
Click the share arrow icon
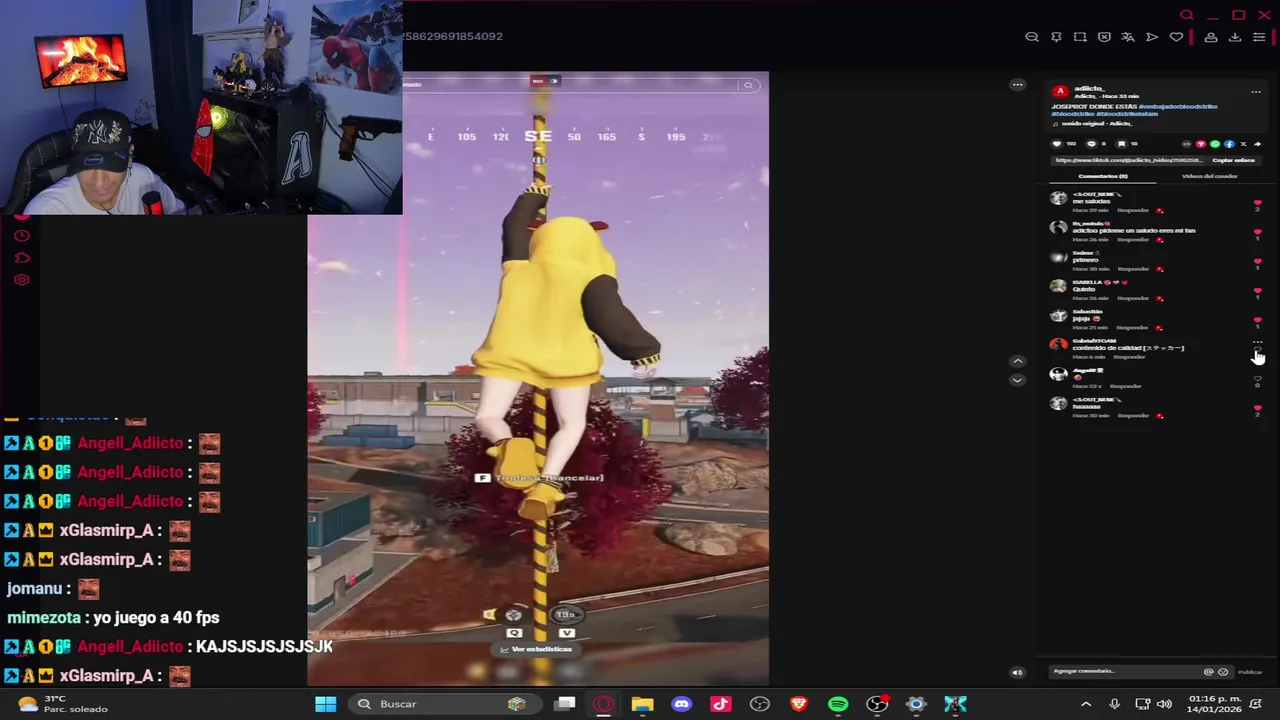(1257, 144)
